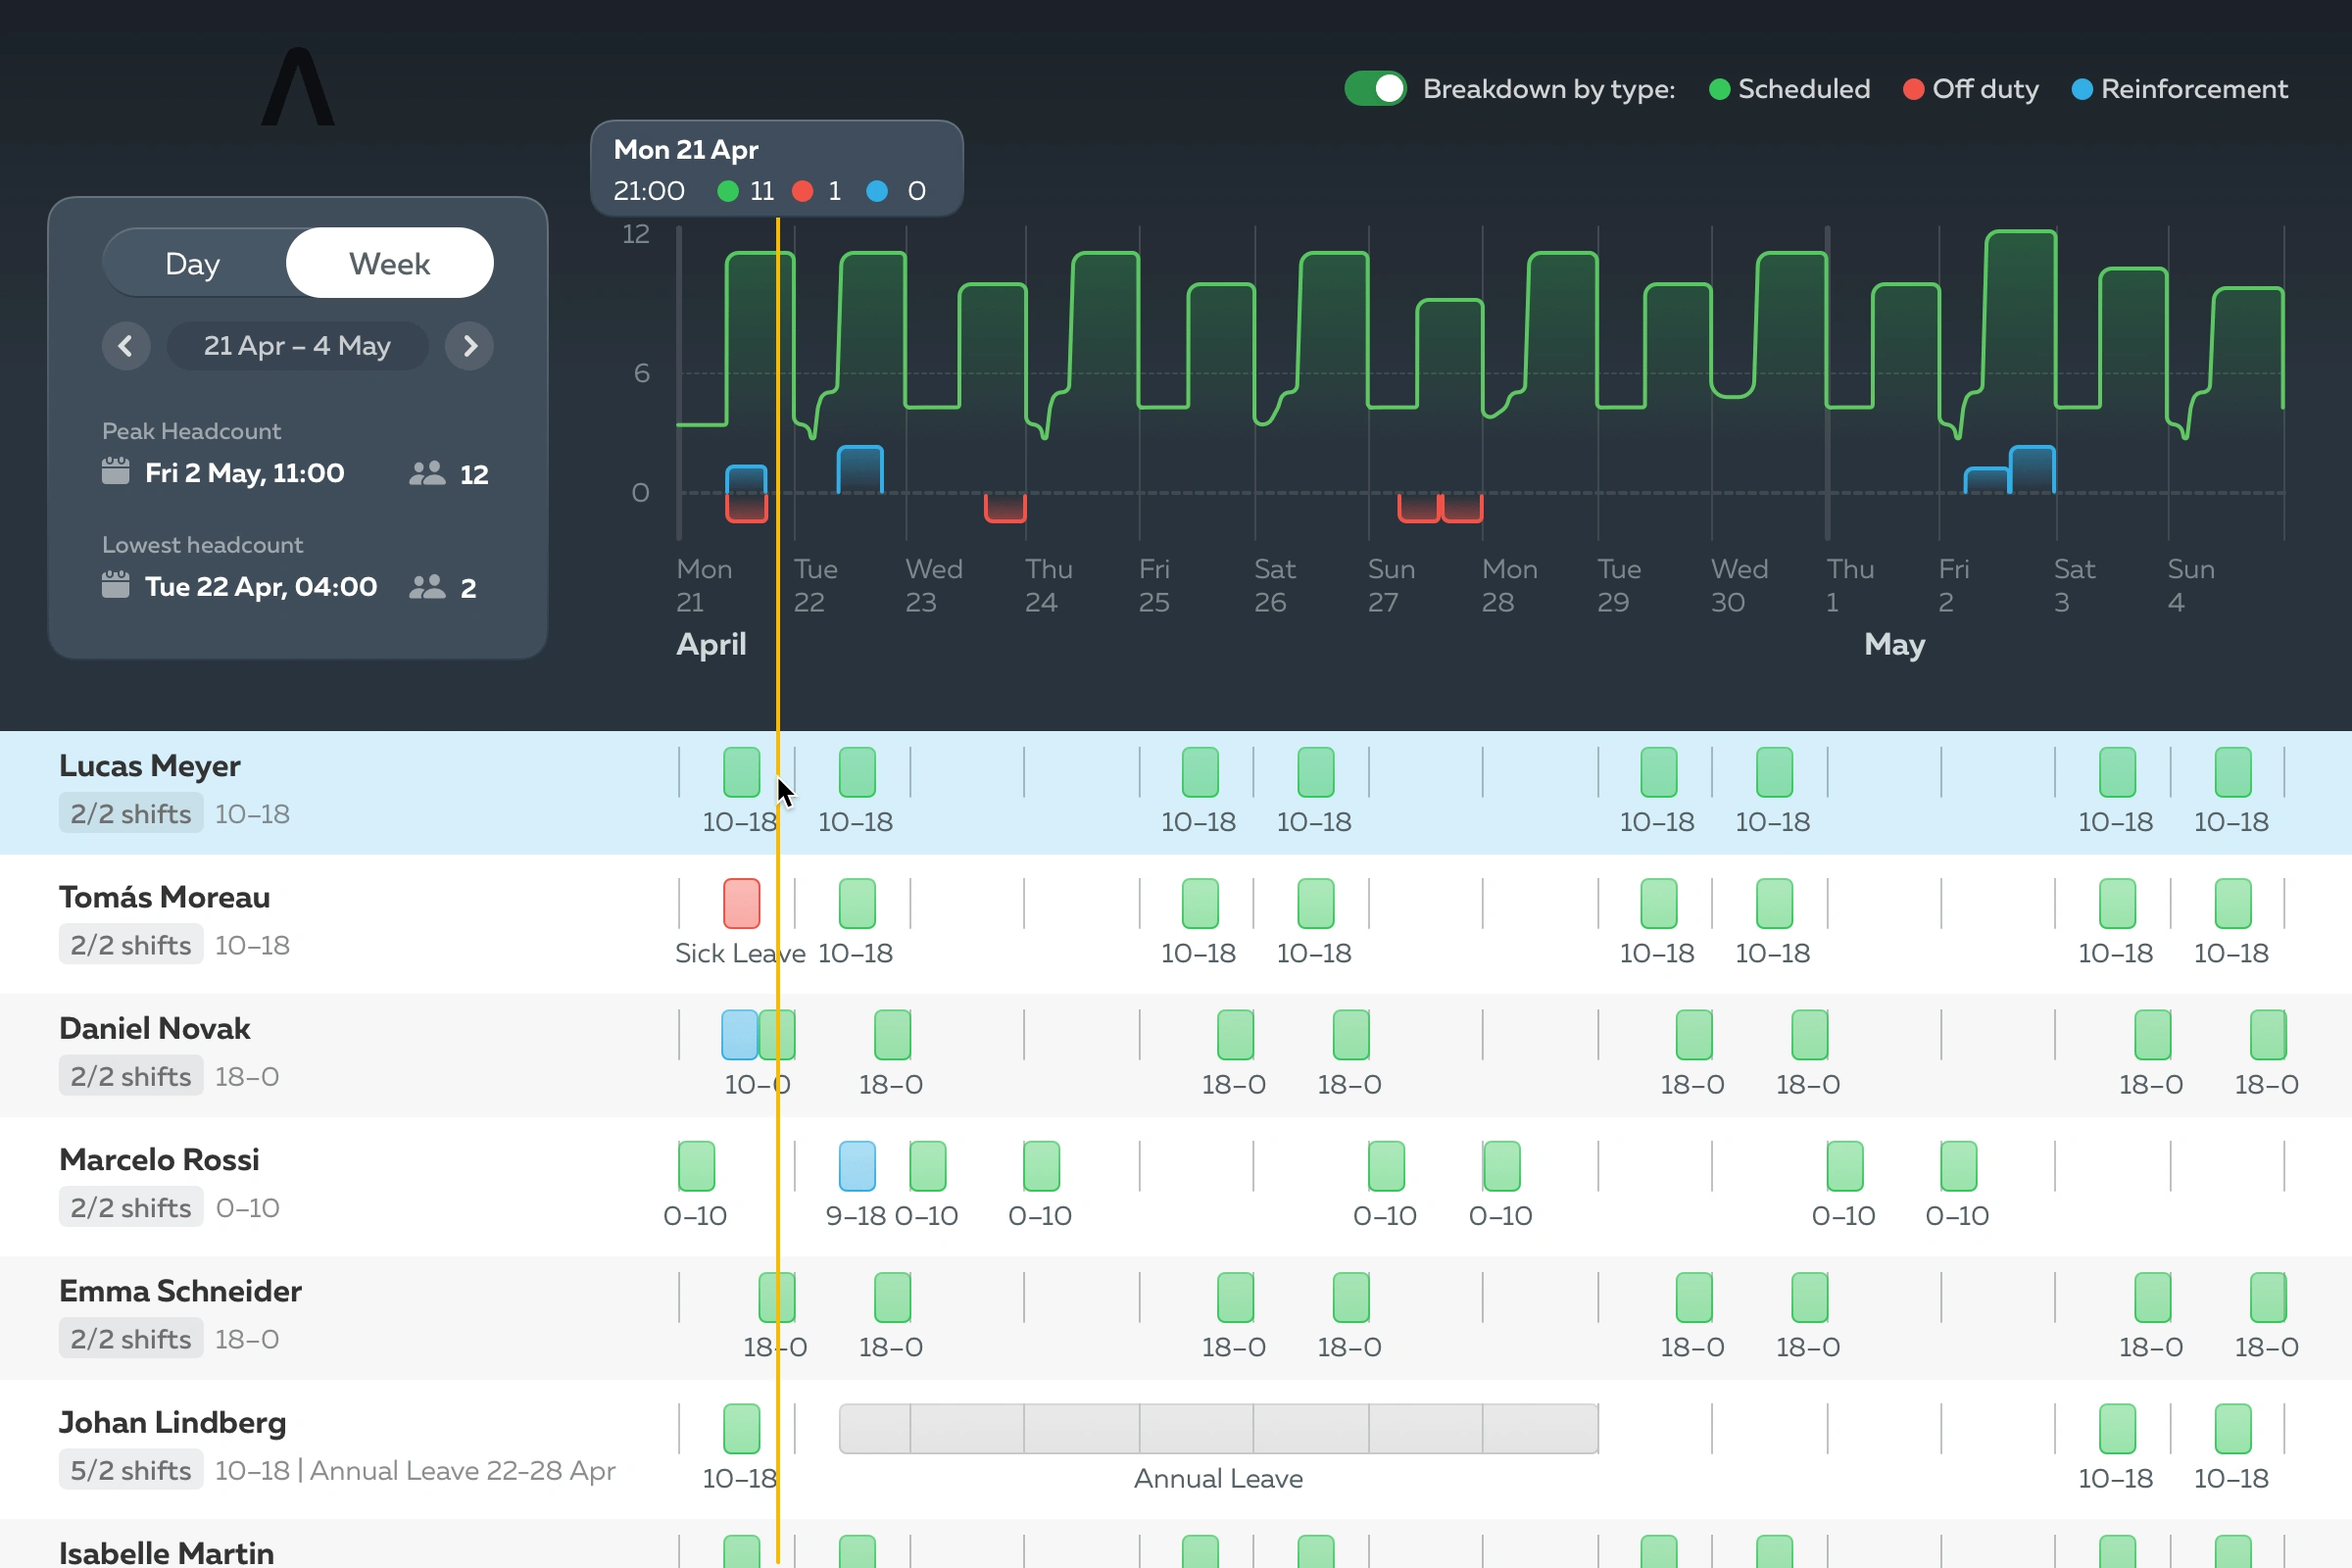Screen dimensions: 2352x1568
Task: Switch to the Day view tab
Action: [x=193, y=263]
